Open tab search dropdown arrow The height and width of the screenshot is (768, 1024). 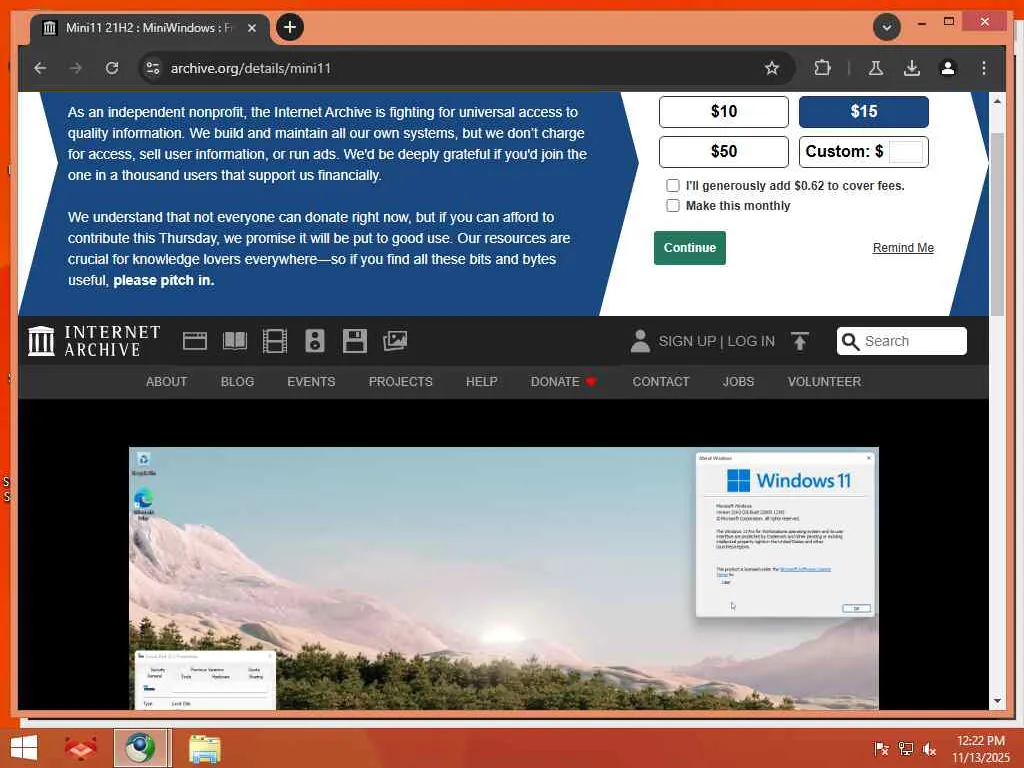click(x=886, y=27)
